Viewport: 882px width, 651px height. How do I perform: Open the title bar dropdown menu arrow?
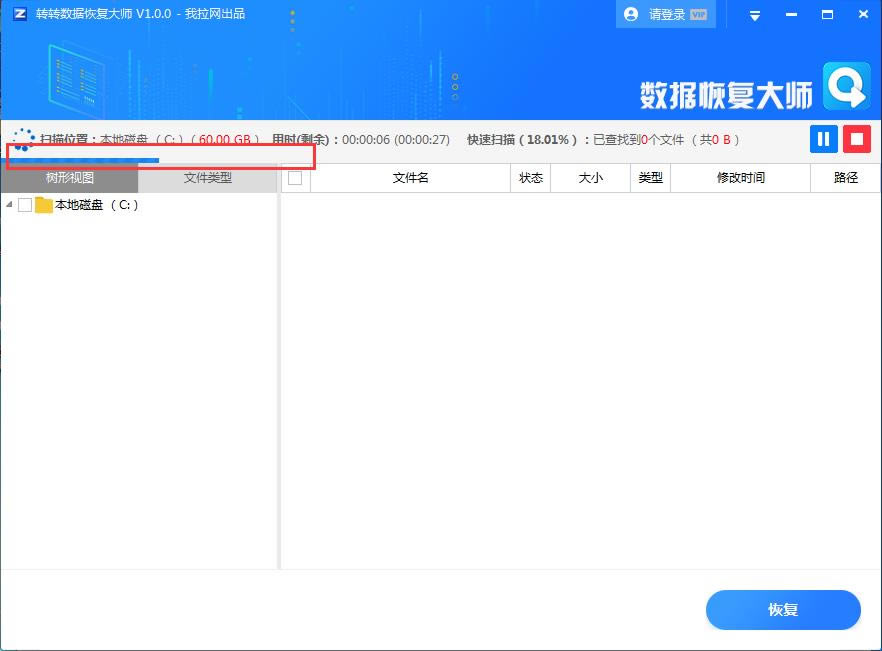pos(755,16)
